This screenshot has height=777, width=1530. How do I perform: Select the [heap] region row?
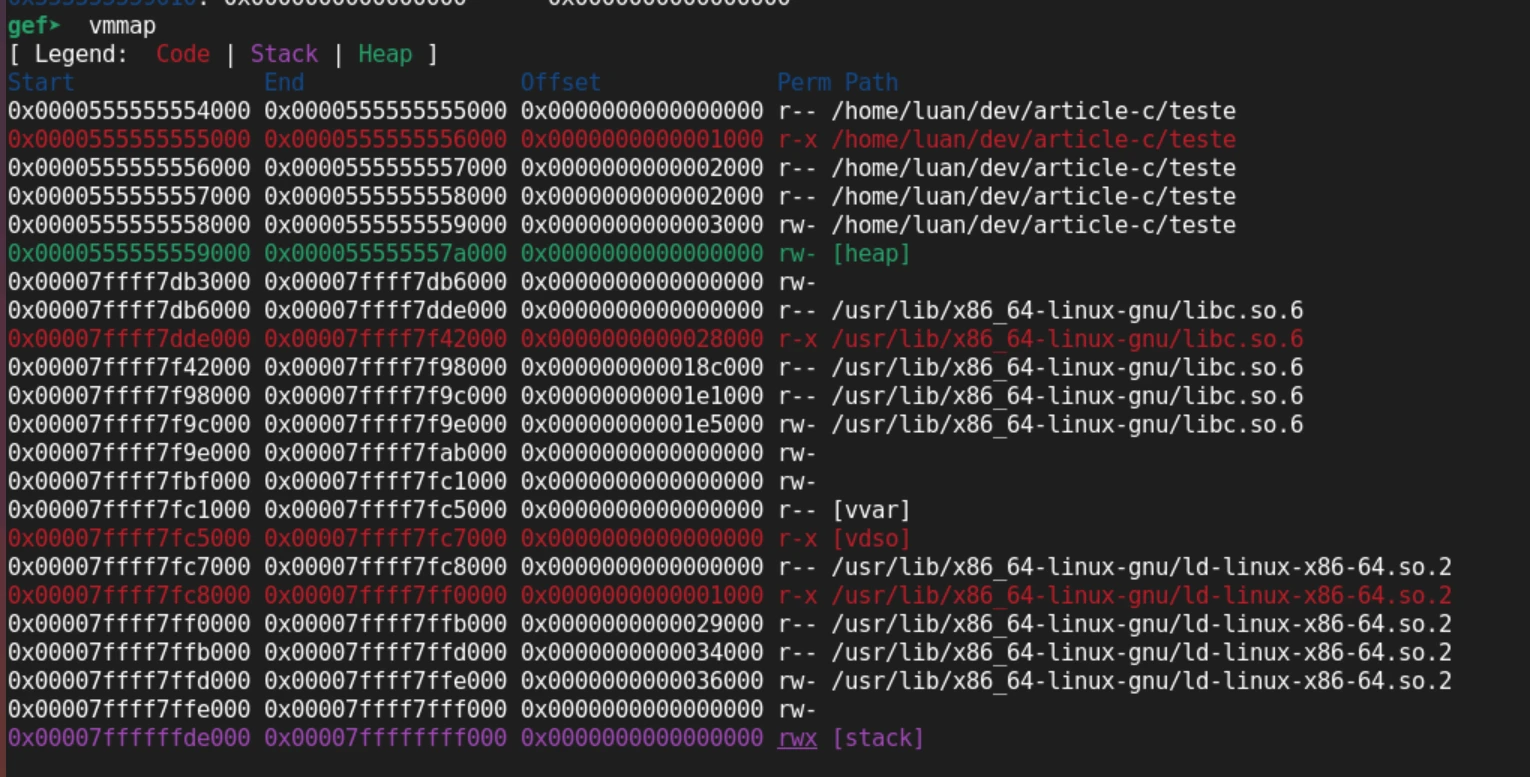(x=450, y=254)
